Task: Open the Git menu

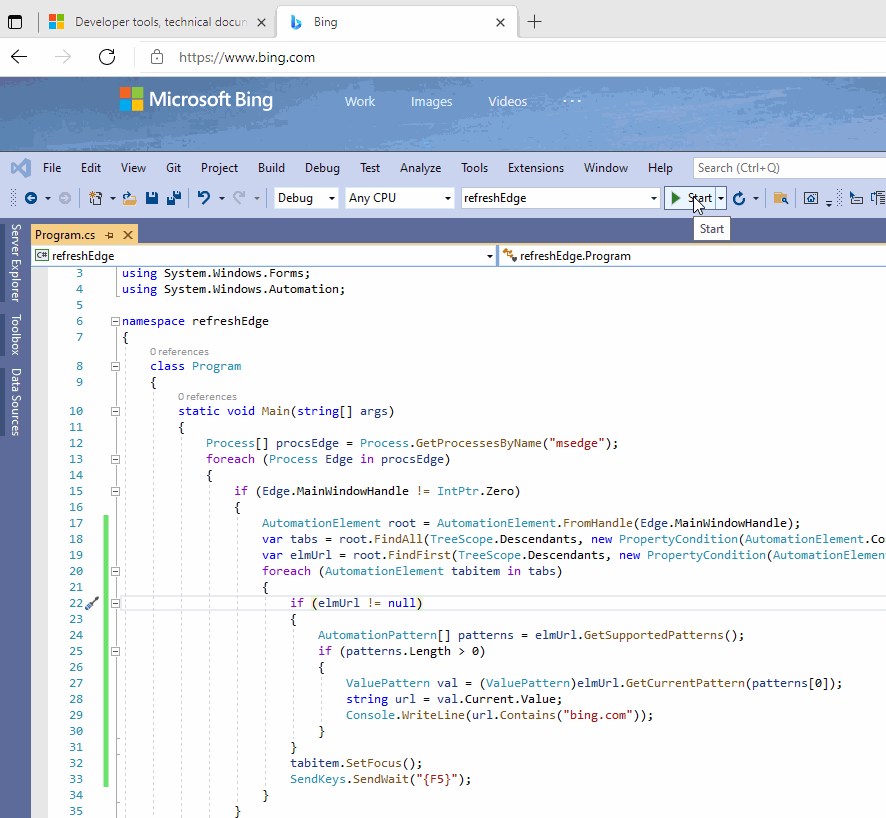Action: (x=173, y=168)
